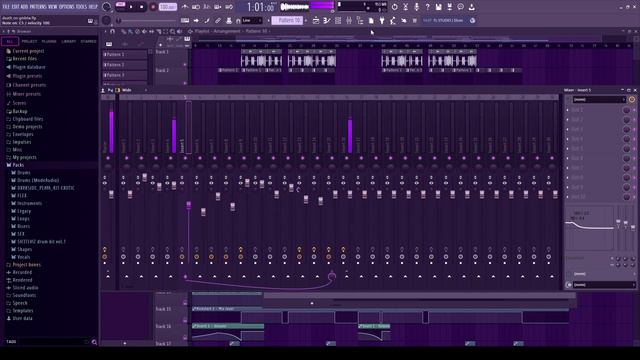Click the 1:01:00 time display
The width and height of the screenshot is (640, 360).
260,7
